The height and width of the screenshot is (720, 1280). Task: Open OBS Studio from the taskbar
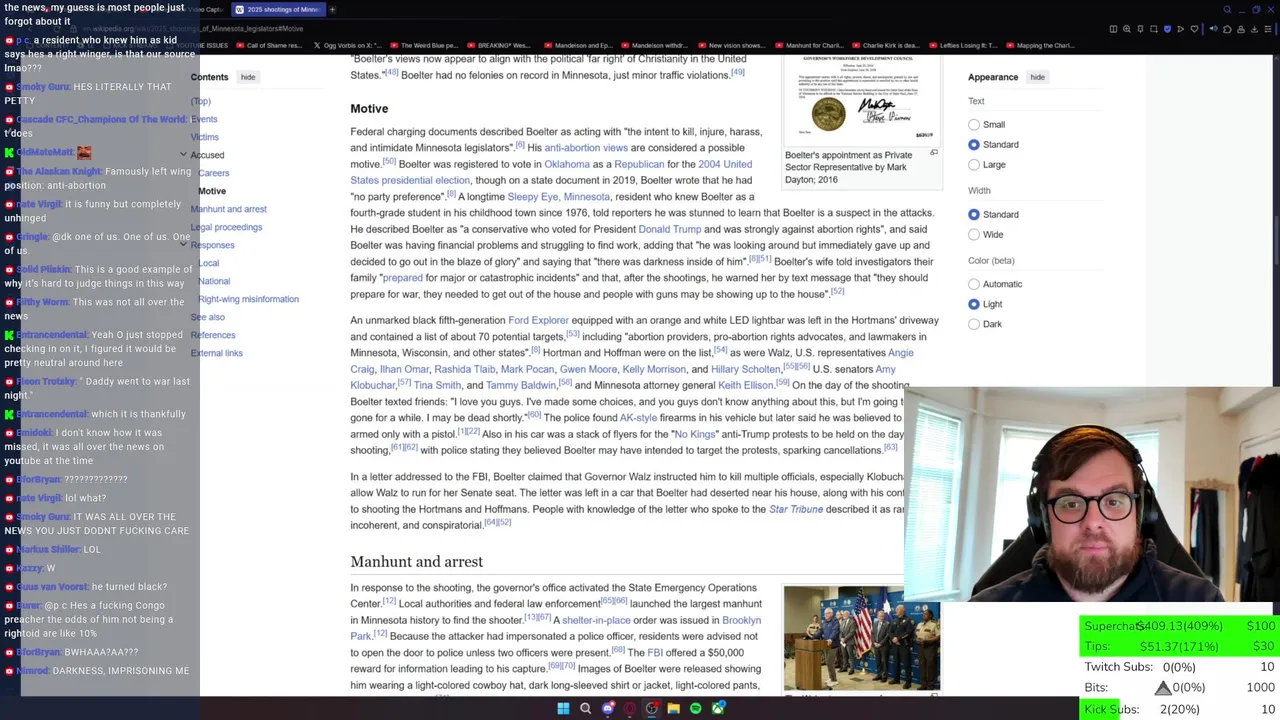point(651,708)
